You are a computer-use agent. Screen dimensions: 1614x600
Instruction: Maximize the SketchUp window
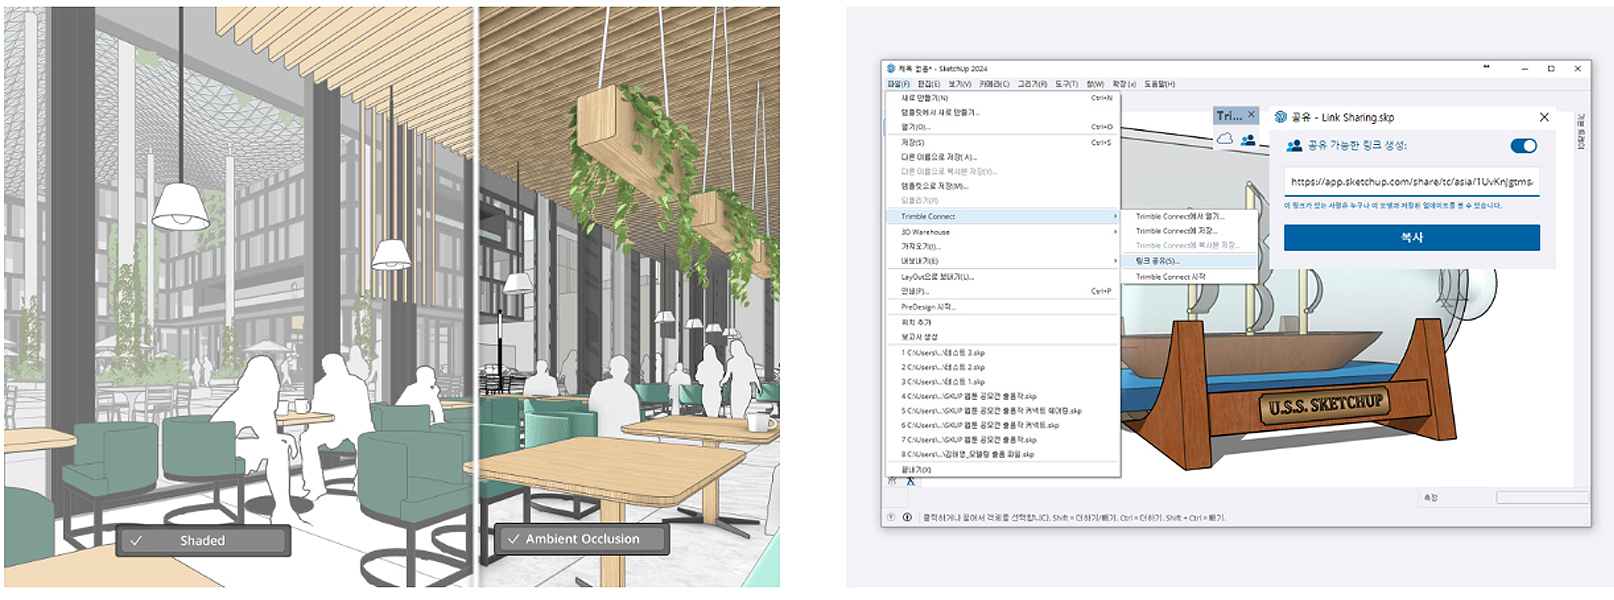click(1551, 69)
